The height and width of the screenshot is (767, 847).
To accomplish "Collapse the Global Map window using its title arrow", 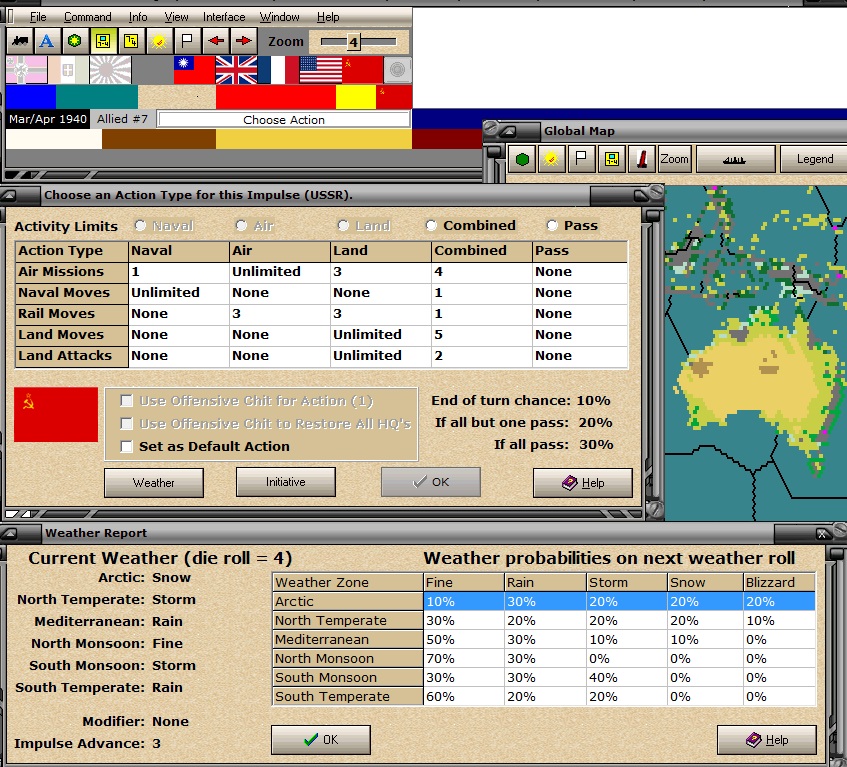I will coord(509,131).
